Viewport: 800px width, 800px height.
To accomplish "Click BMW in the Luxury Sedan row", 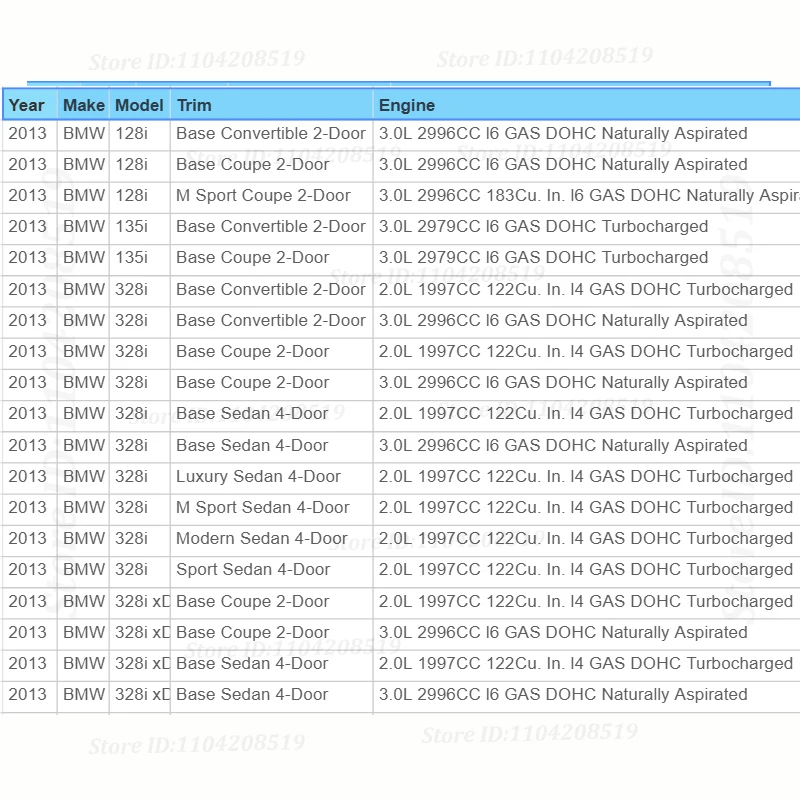I will coord(84,477).
